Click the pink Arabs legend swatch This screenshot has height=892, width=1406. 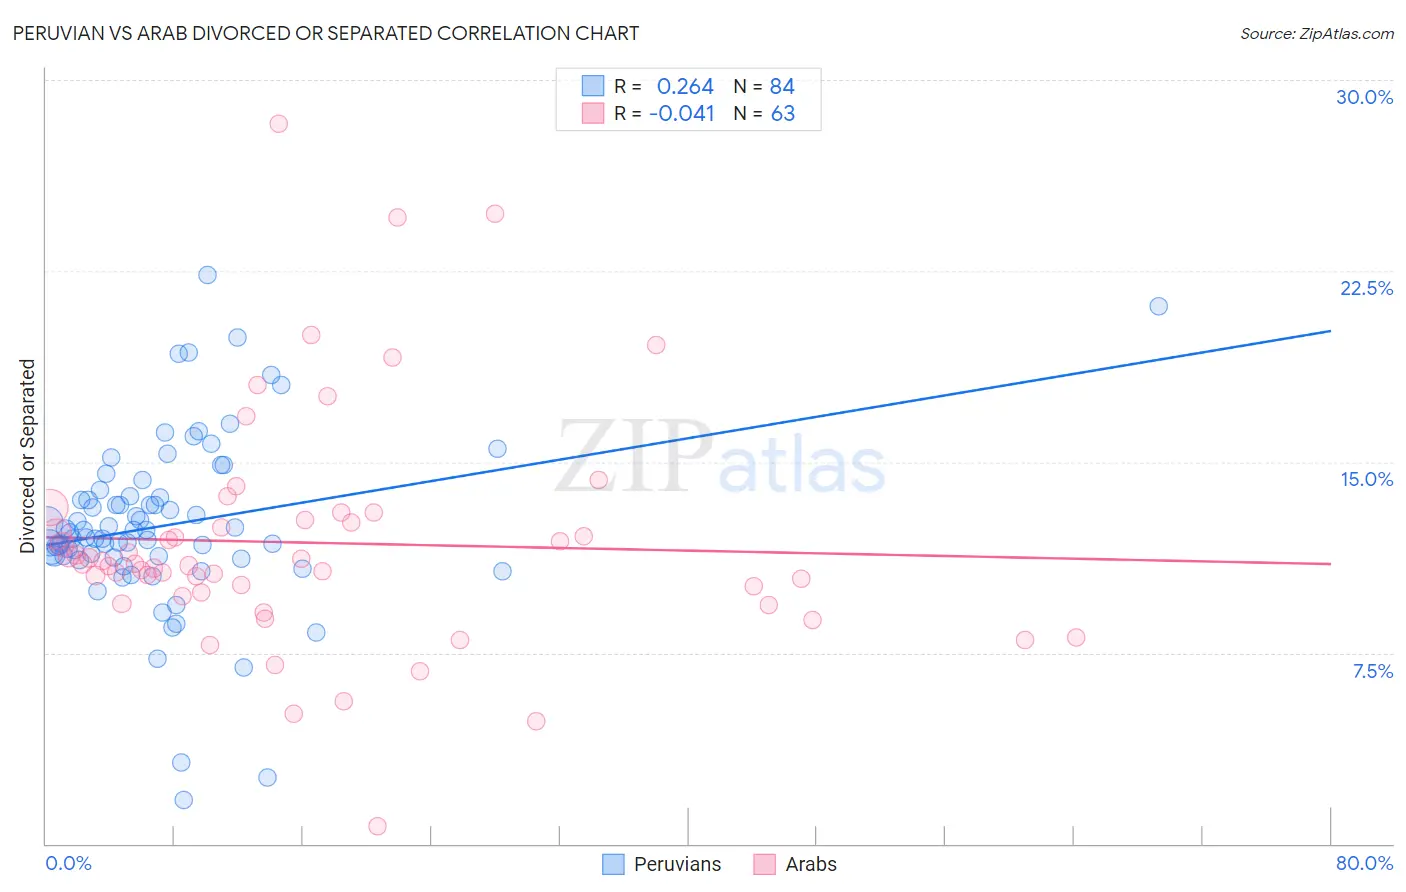point(764,864)
